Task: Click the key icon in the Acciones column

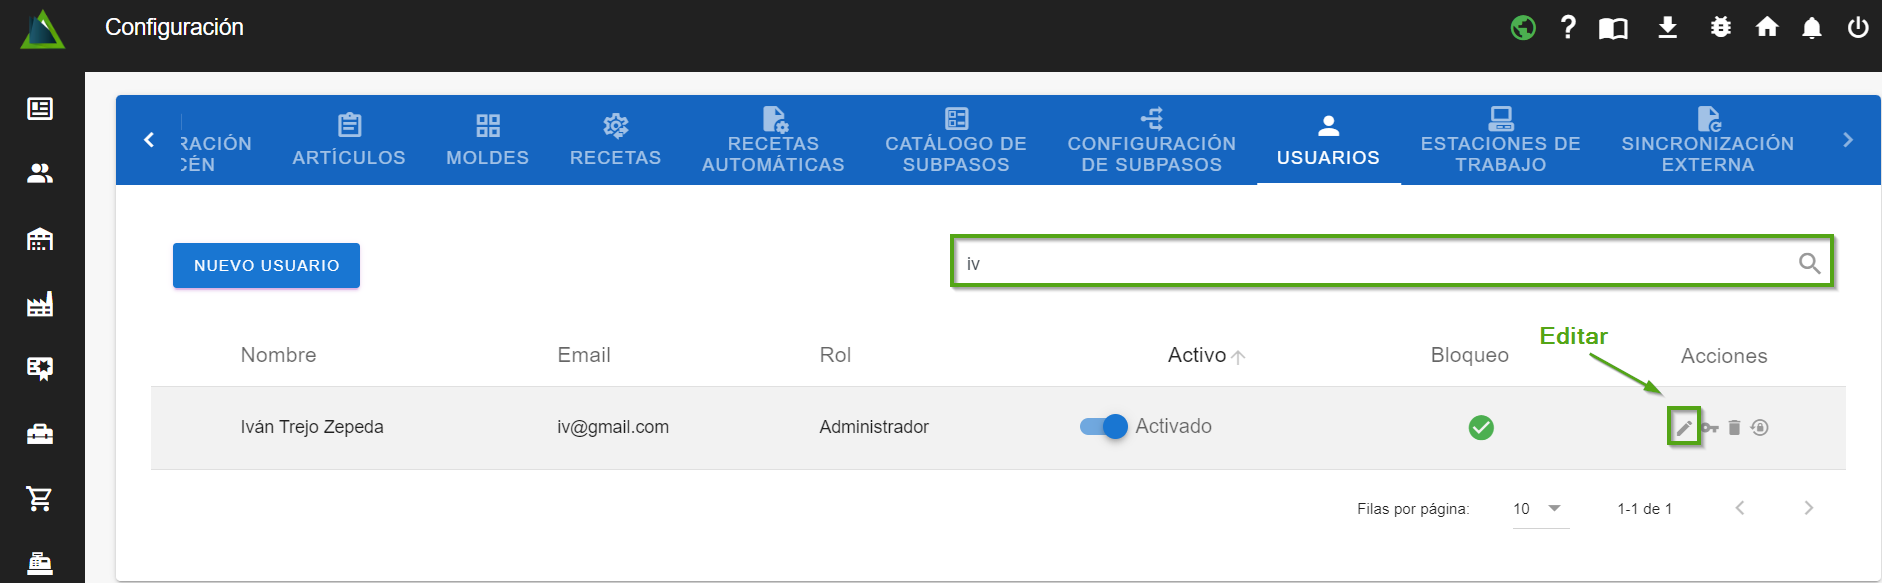Action: (x=1709, y=428)
